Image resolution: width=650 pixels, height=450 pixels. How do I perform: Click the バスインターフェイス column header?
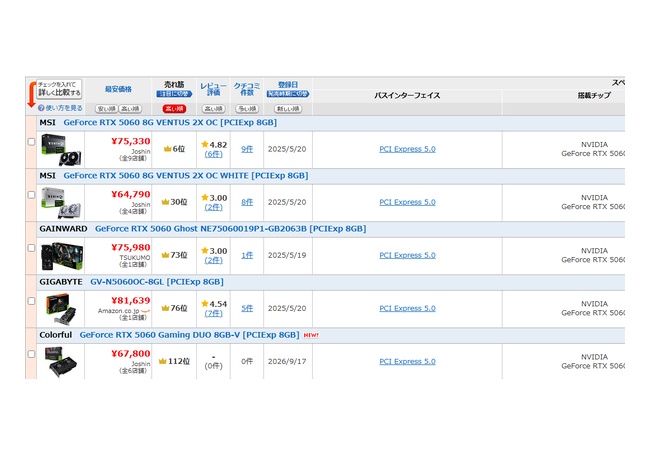coord(407,95)
